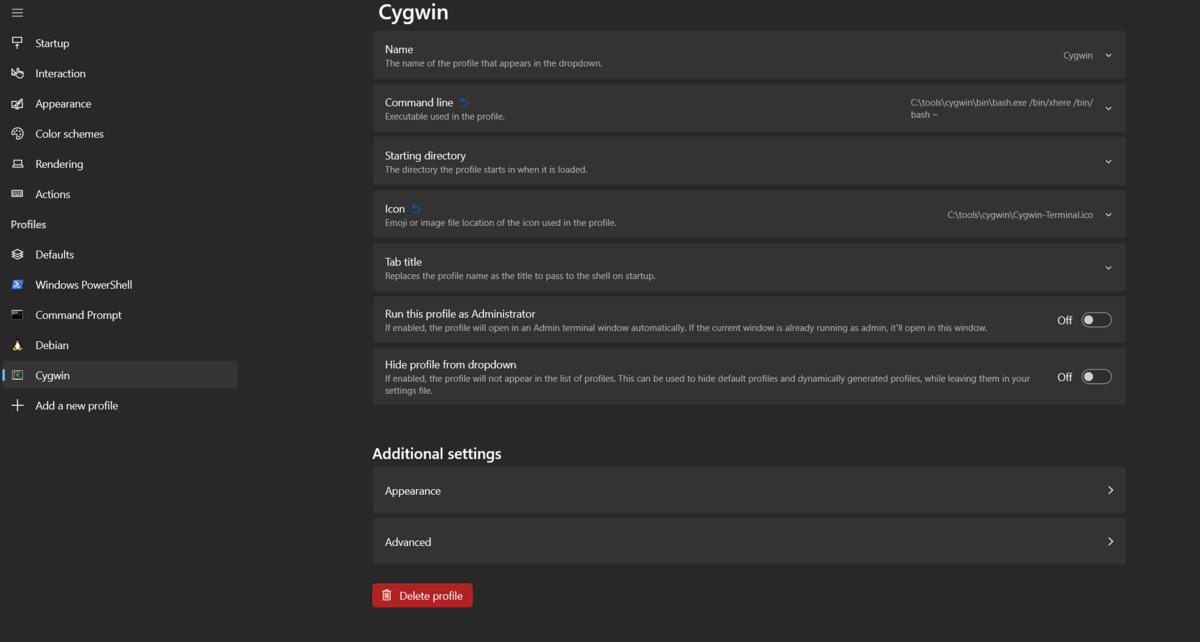Click the Defaults layers icon
Screen dimensions: 1200x642
[x=17, y=255]
